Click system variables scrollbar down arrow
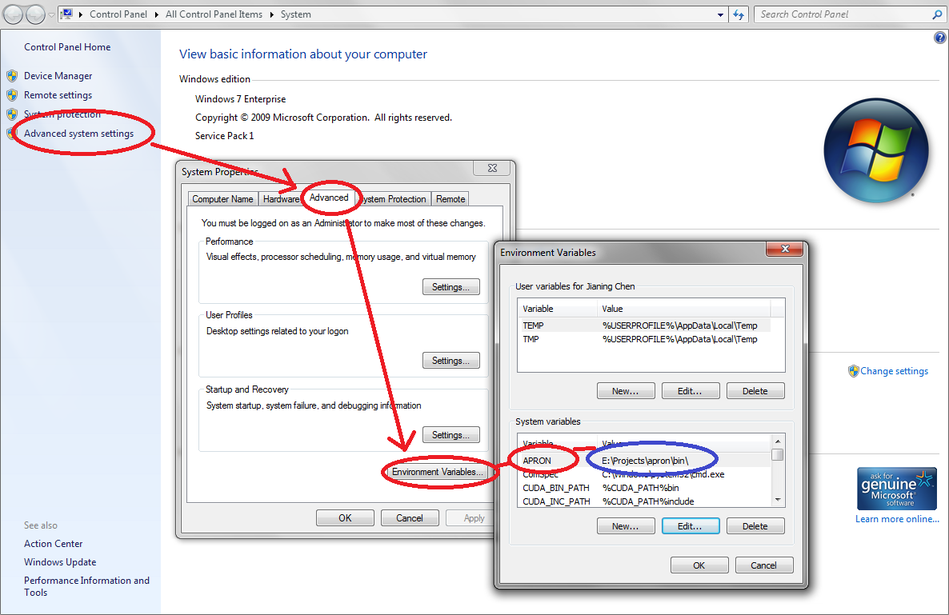The image size is (949, 615). click(778, 500)
